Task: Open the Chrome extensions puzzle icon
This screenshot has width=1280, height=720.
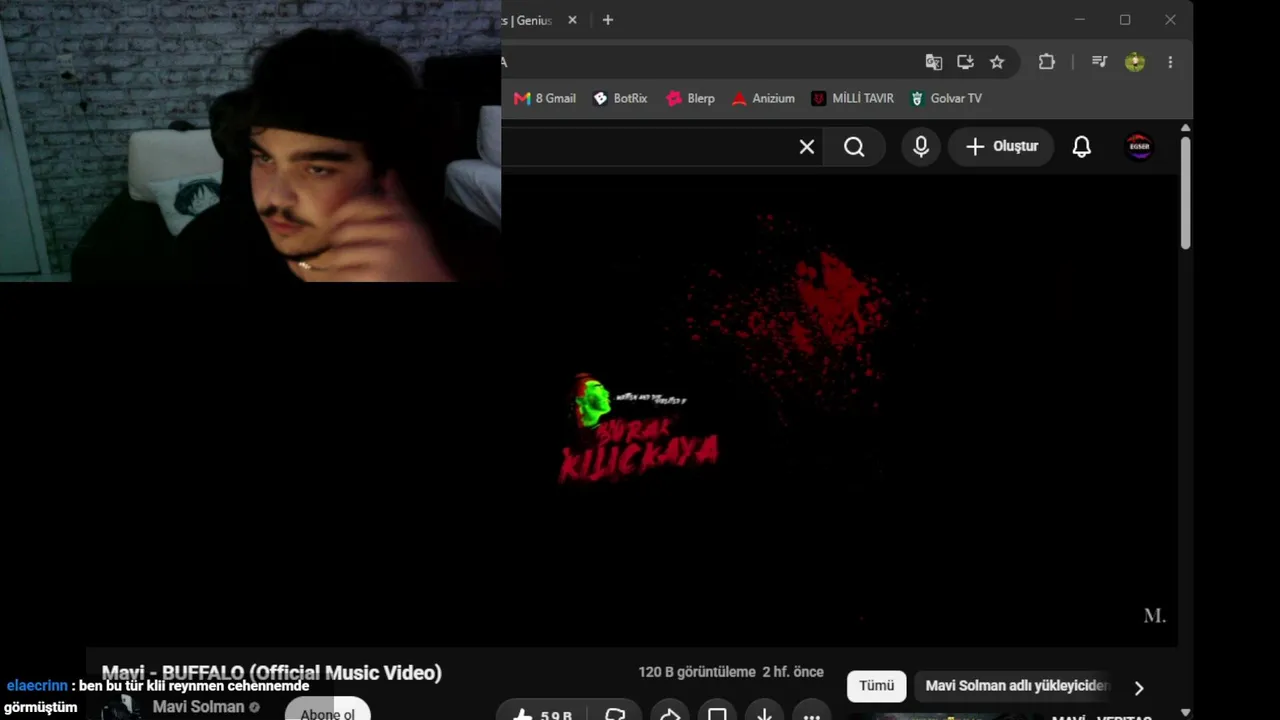Action: click(1047, 62)
